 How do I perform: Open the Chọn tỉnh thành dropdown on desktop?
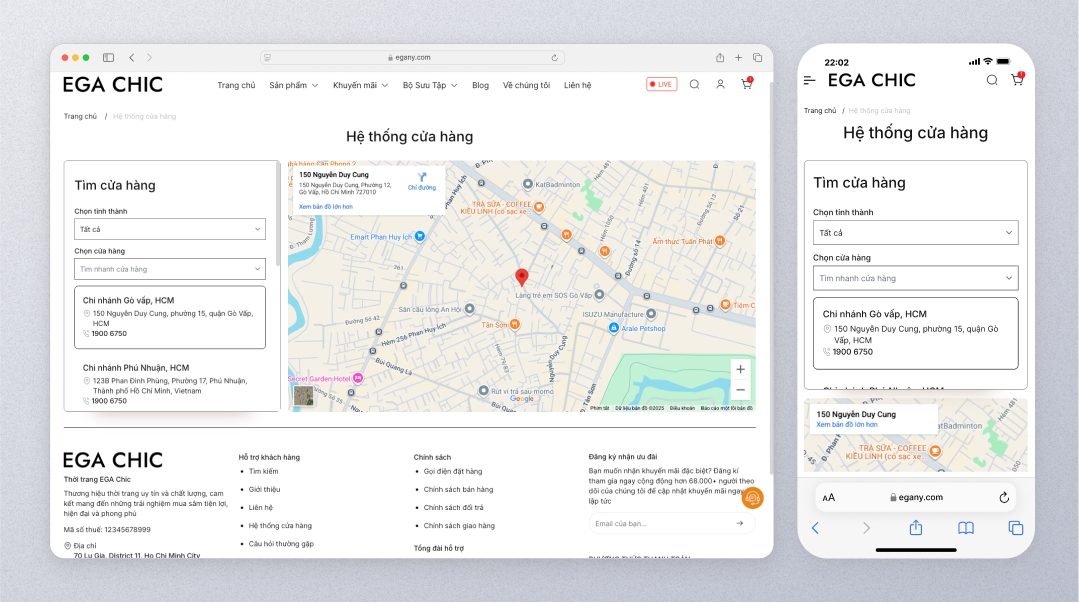point(170,230)
